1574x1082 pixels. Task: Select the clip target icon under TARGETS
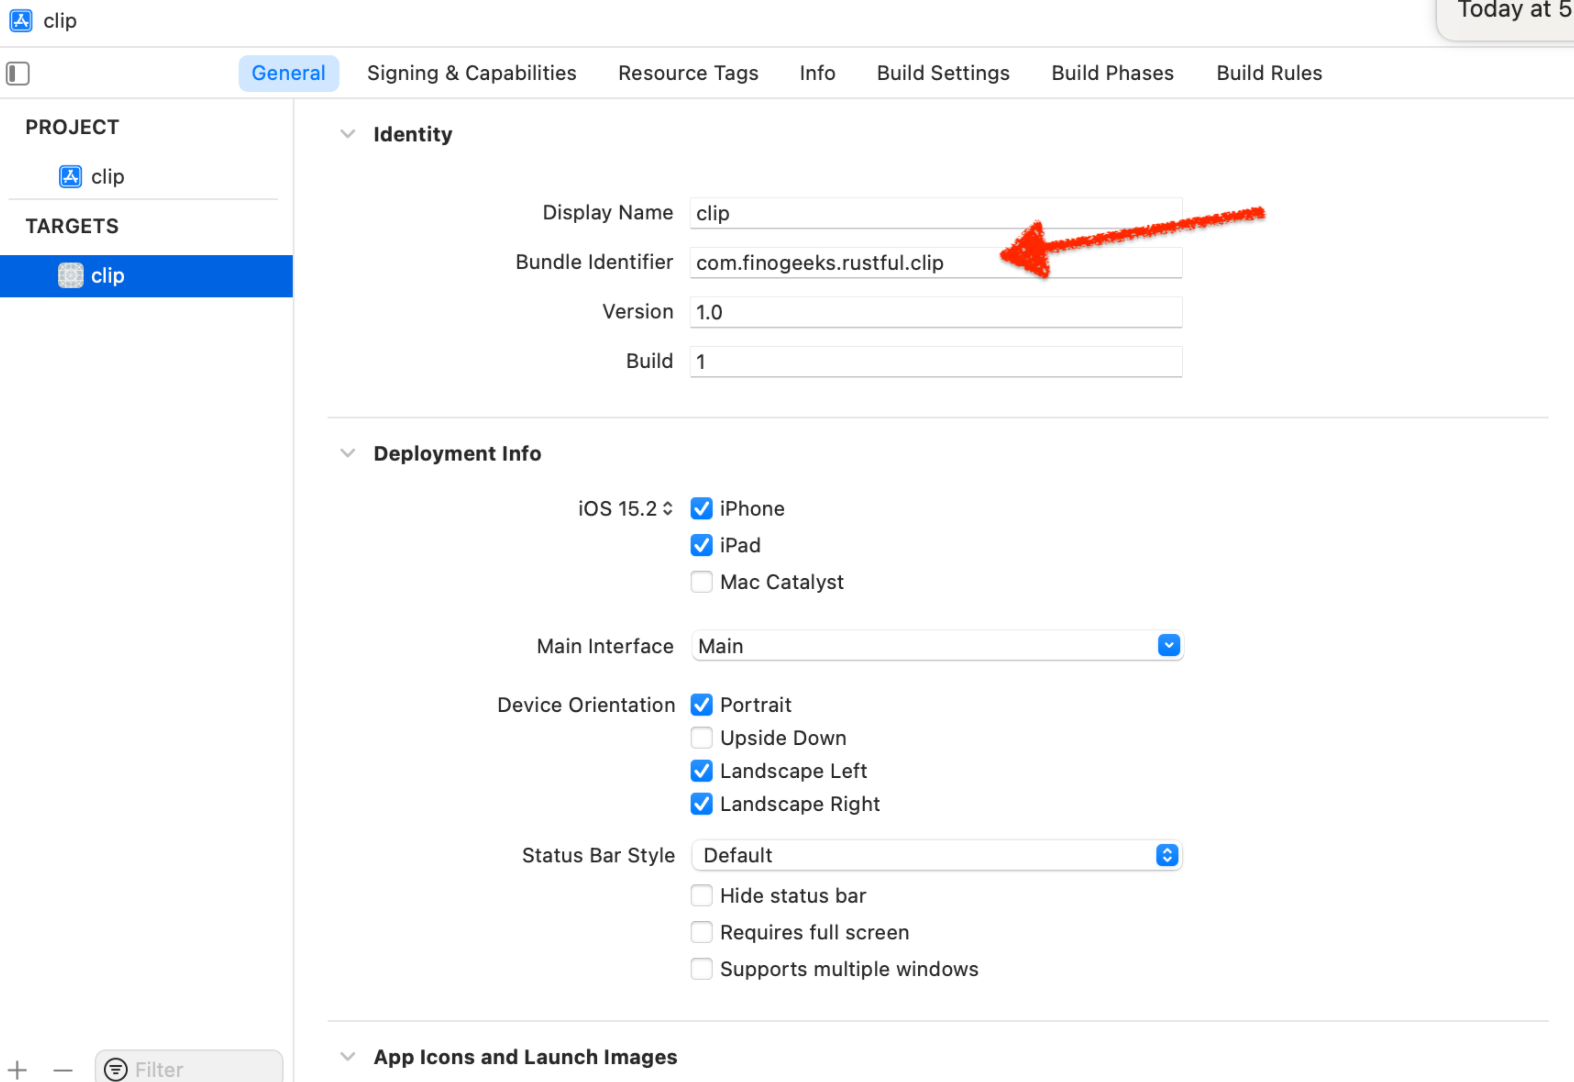click(x=70, y=276)
